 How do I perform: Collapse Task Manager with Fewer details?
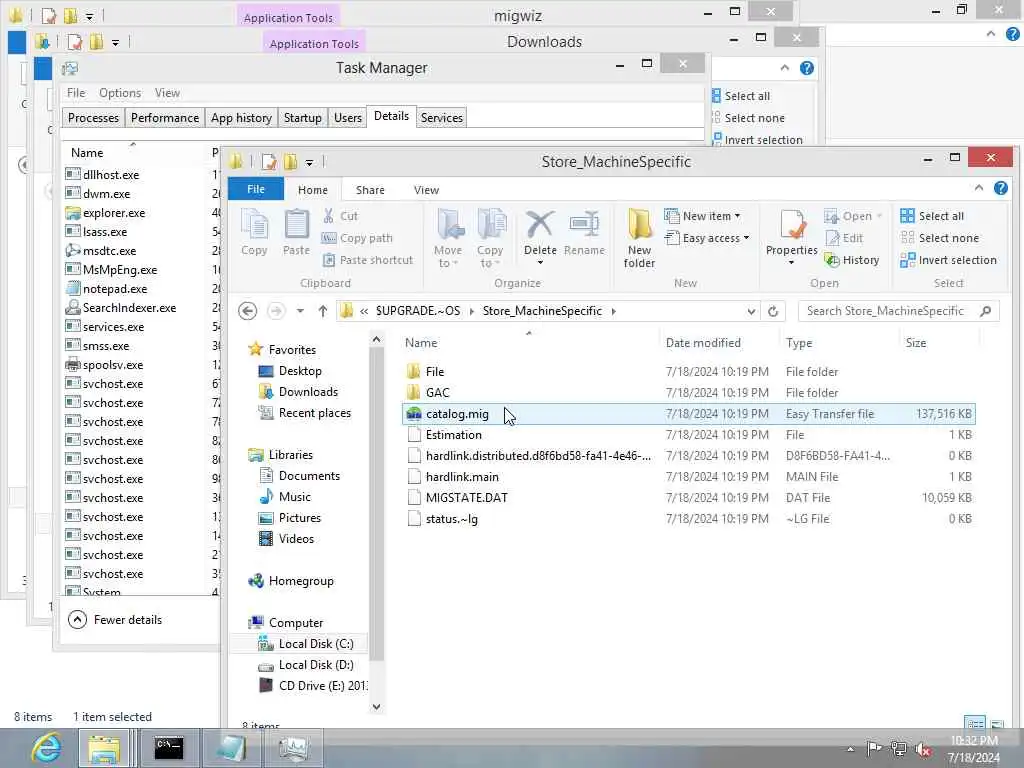[116, 620]
